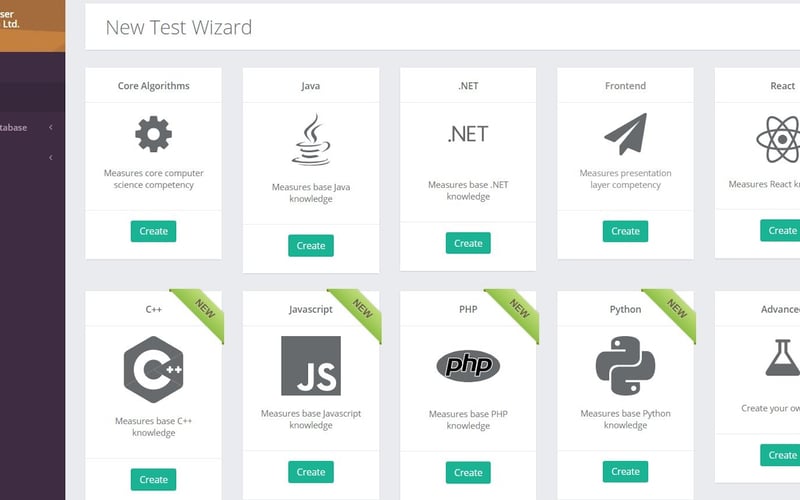The width and height of the screenshot is (800, 500).
Task: Click 'Measures base Javascript knowledge' description
Action: coord(311,419)
